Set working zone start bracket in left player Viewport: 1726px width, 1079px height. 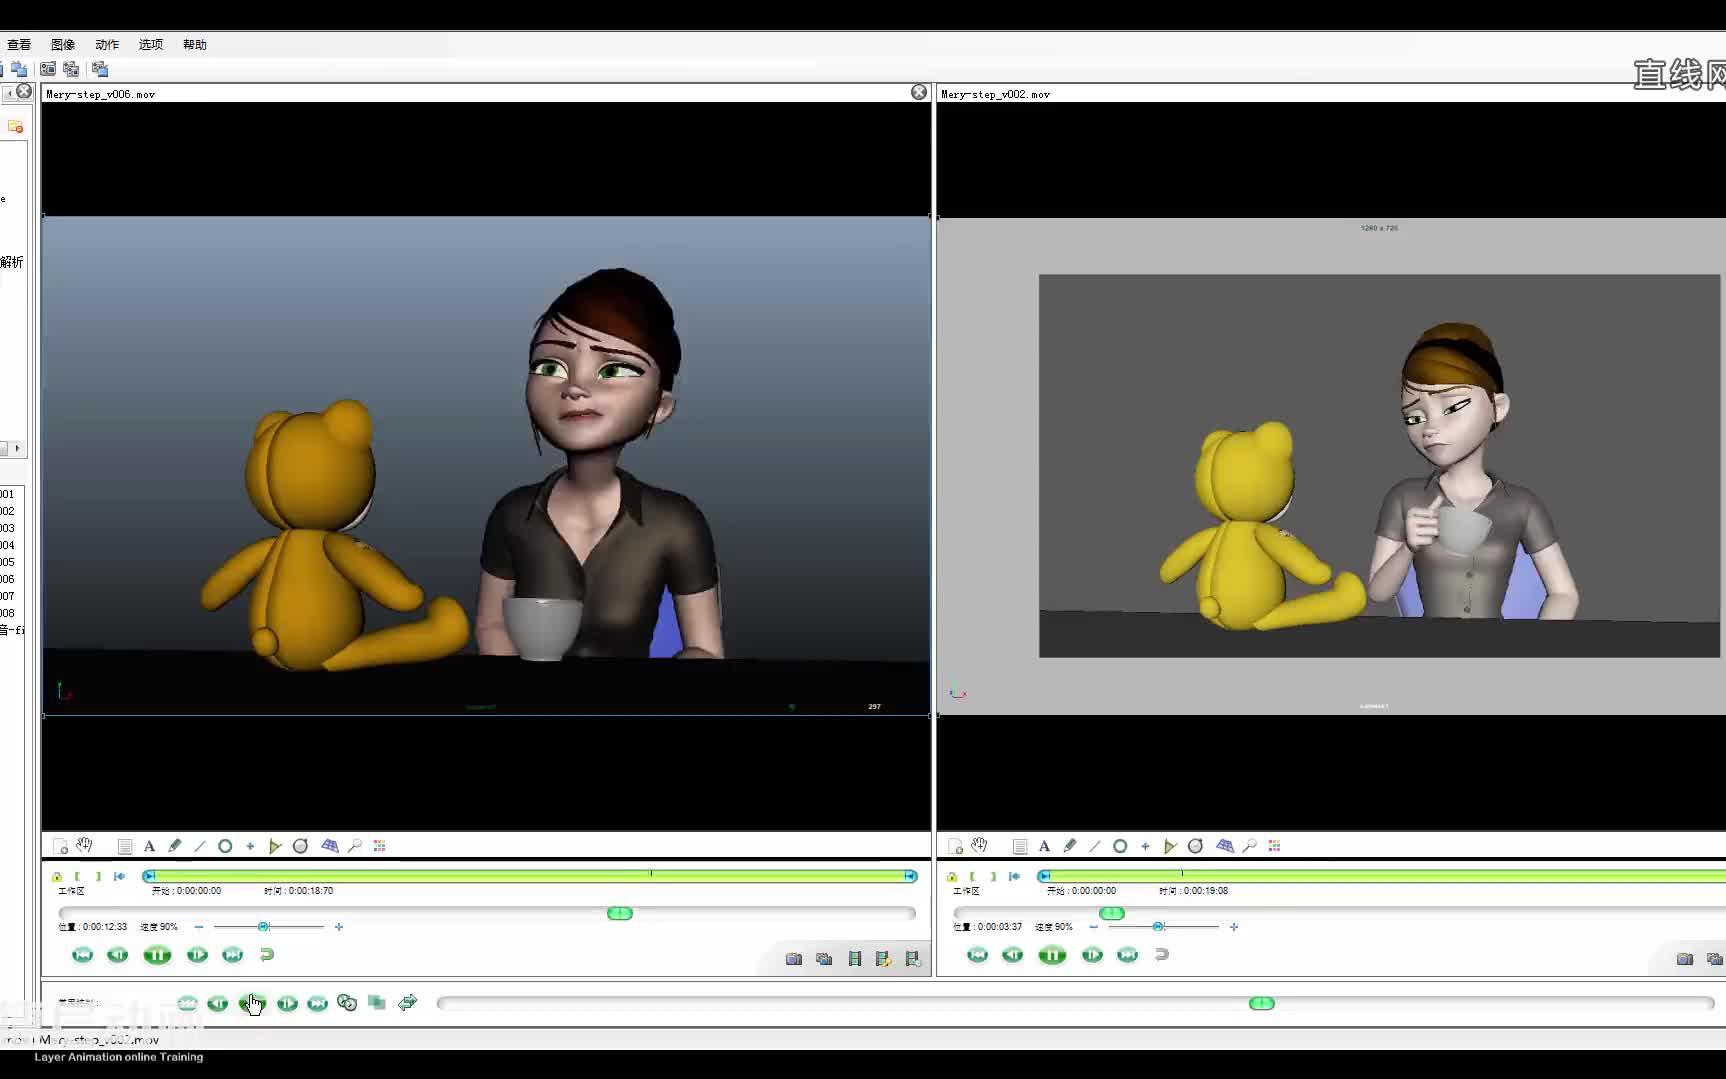pyautogui.click(x=77, y=877)
